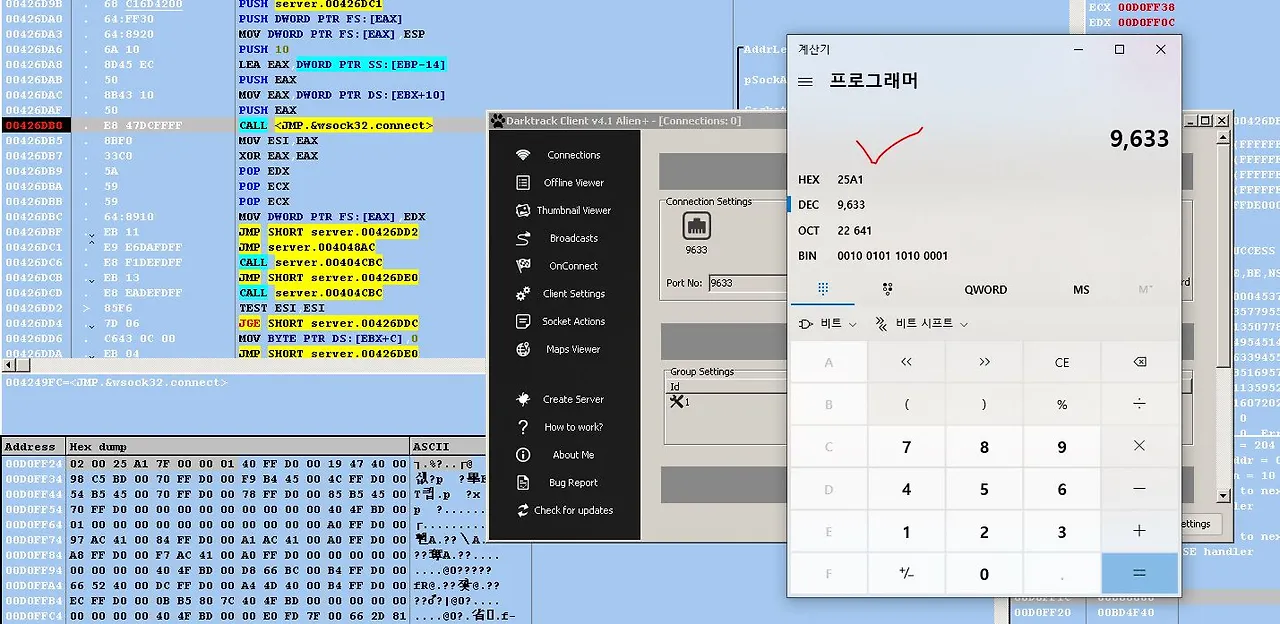Open the calculator hamburger navigation menu
The width and height of the screenshot is (1280, 624).
805,82
